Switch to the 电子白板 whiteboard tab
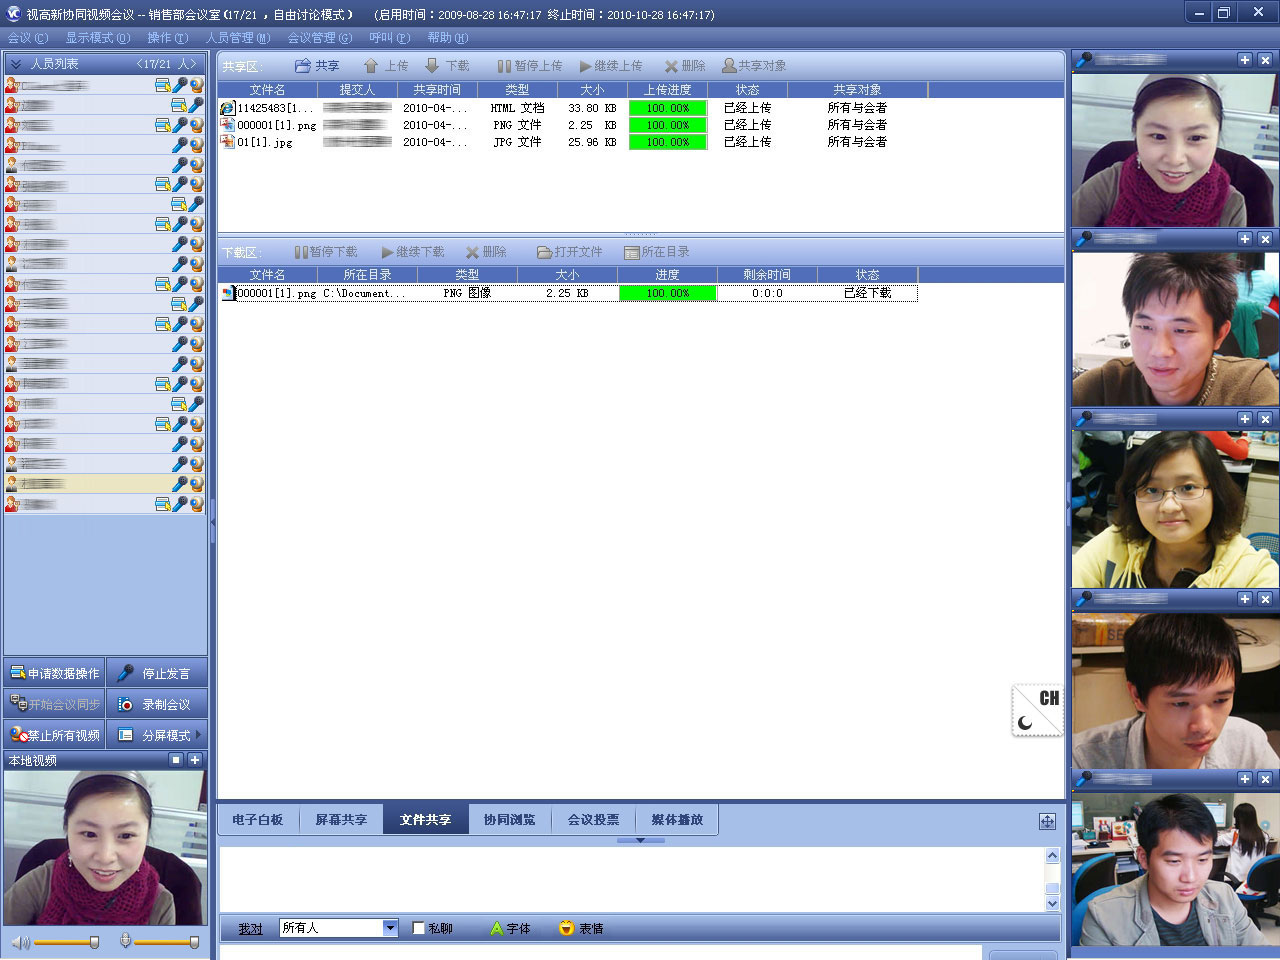The width and height of the screenshot is (1280, 960). point(258,820)
